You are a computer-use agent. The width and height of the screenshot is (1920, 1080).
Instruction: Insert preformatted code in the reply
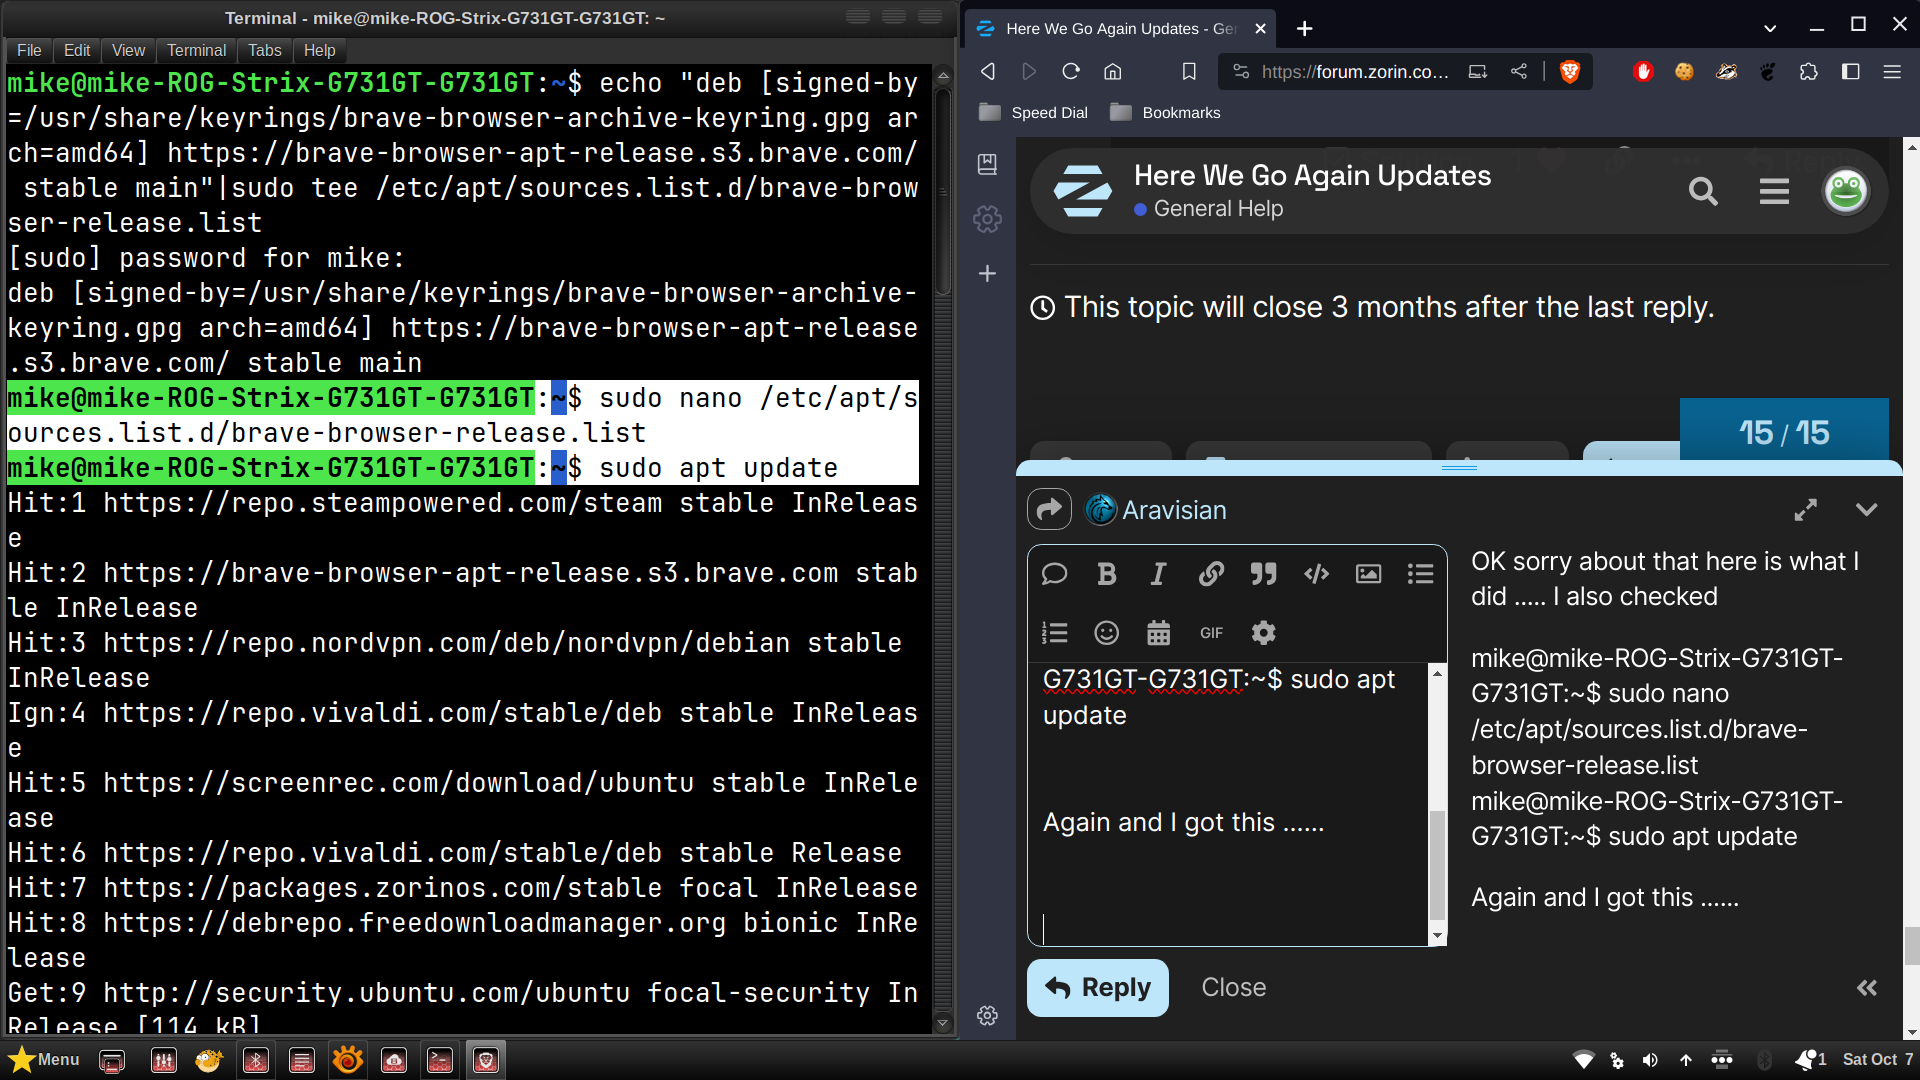1316,574
